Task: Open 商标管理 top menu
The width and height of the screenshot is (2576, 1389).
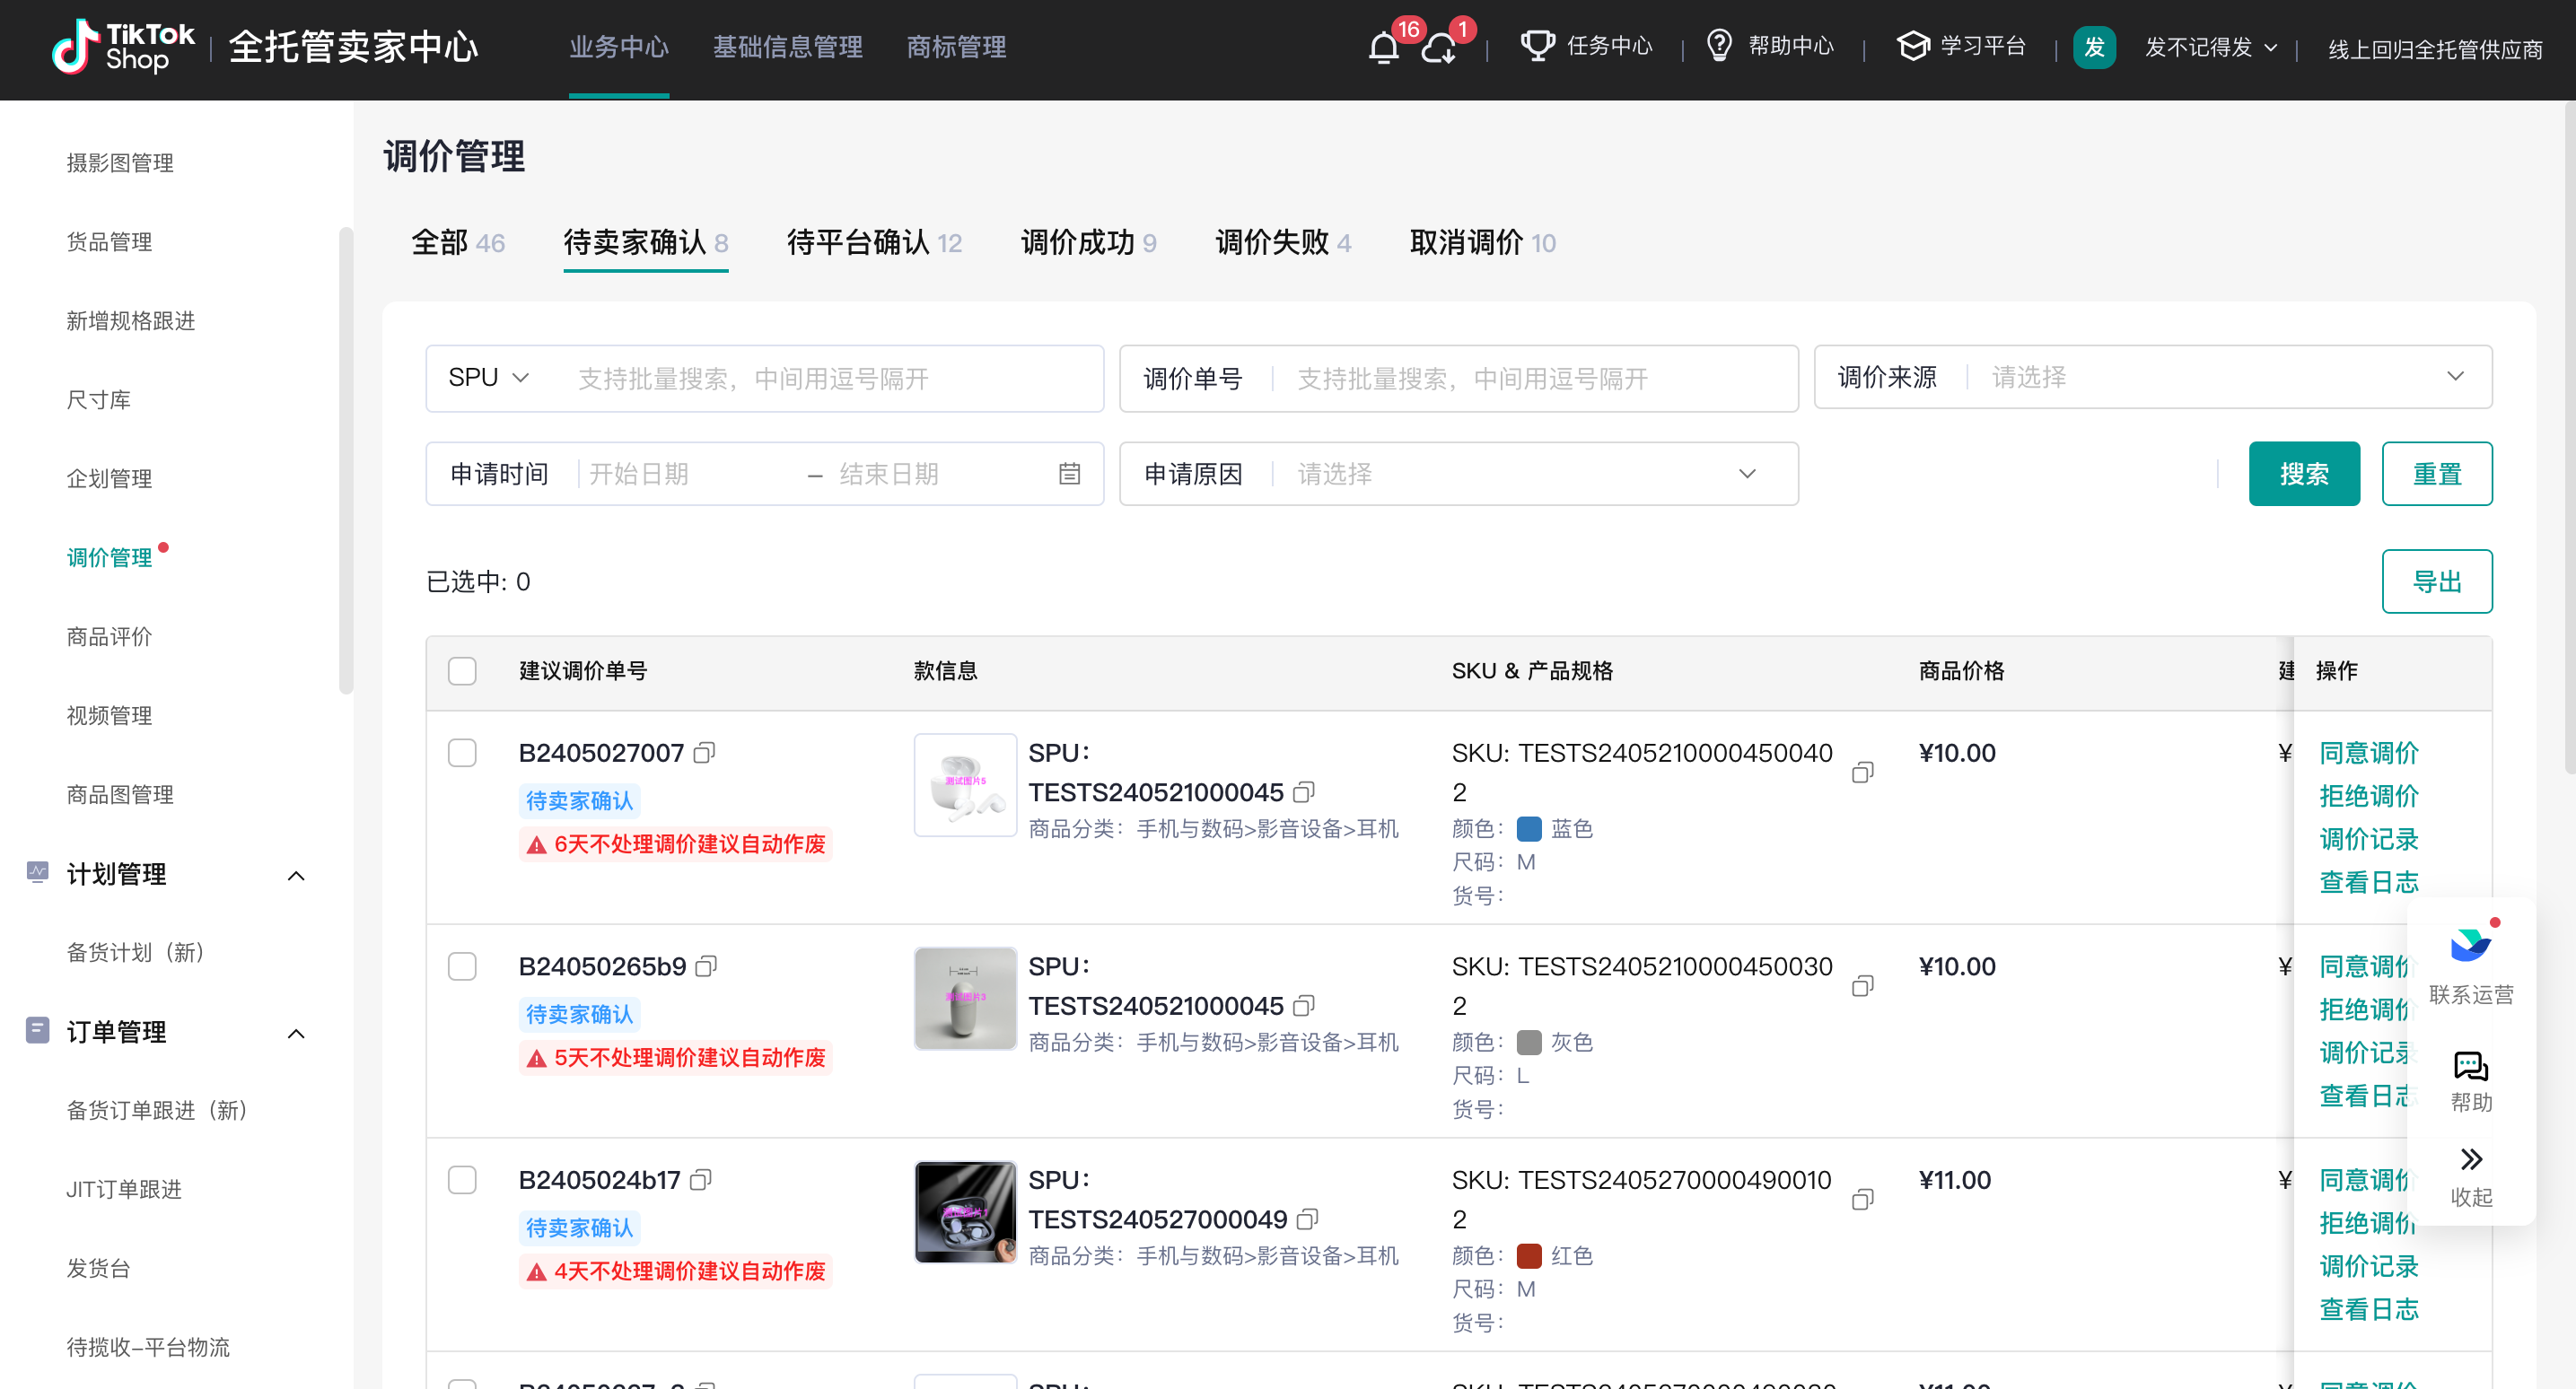Action: [956, 47]
